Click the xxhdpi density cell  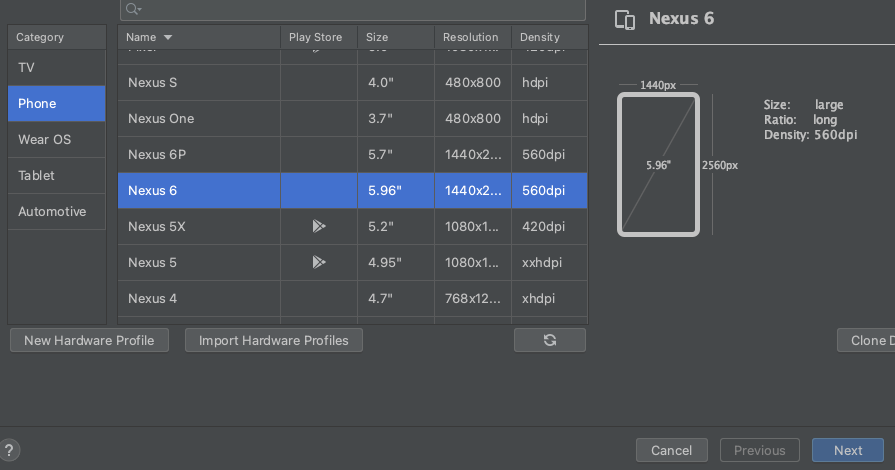click(549, 262)
